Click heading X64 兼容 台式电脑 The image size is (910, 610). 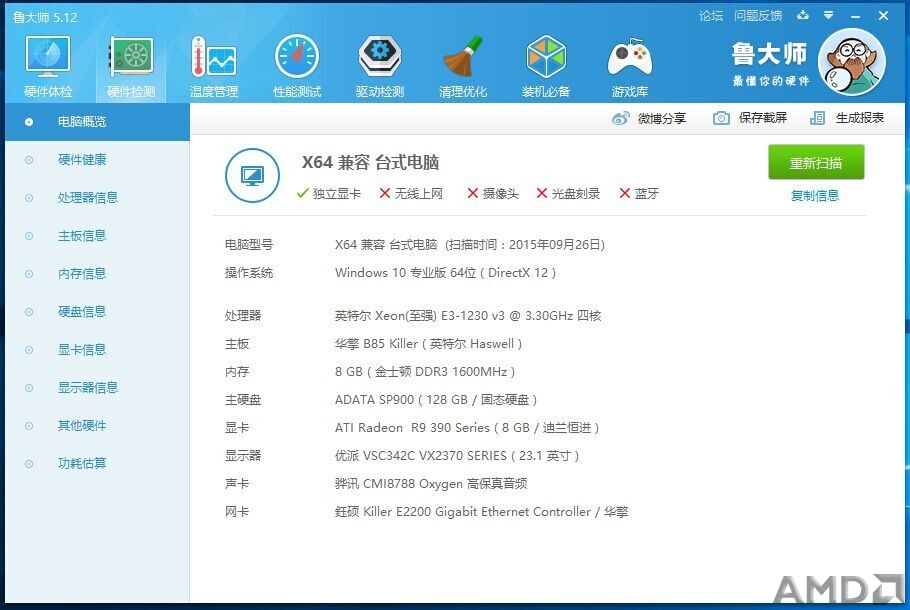click(x=370, y=163)
